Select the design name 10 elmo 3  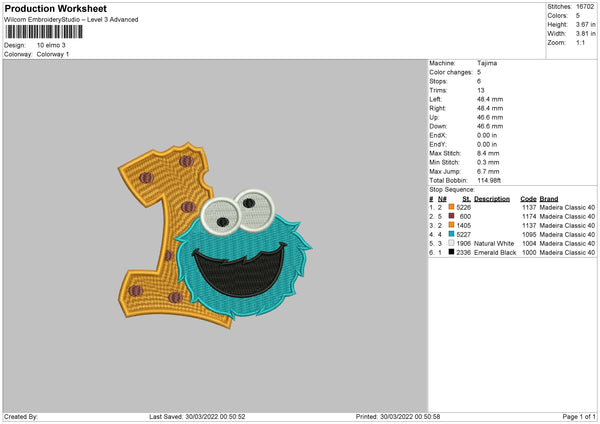coord(54,45)
